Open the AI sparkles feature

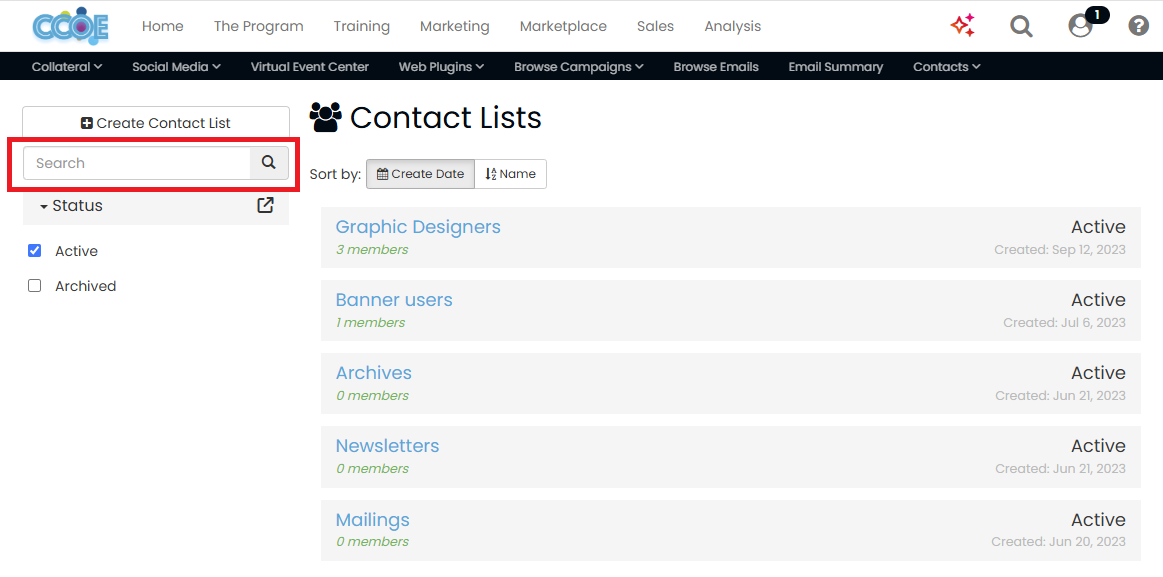click(x=962, y=26)
